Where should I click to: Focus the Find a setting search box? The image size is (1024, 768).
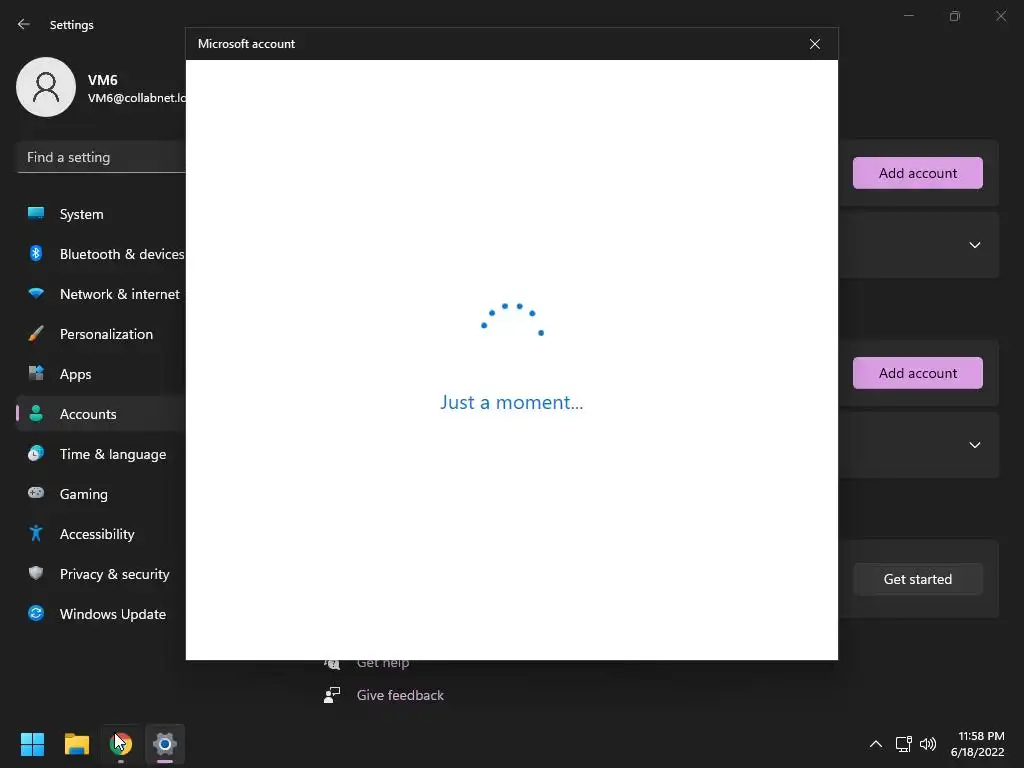(101, 157)
